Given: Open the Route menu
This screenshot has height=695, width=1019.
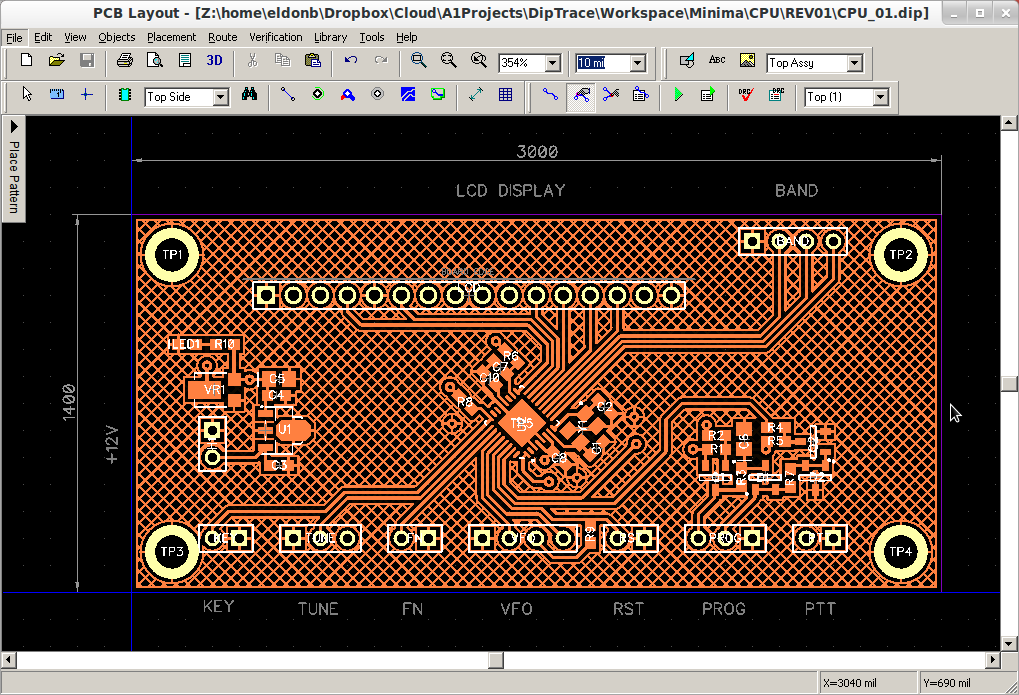Looking at the screenshot, I should (222, 37).
